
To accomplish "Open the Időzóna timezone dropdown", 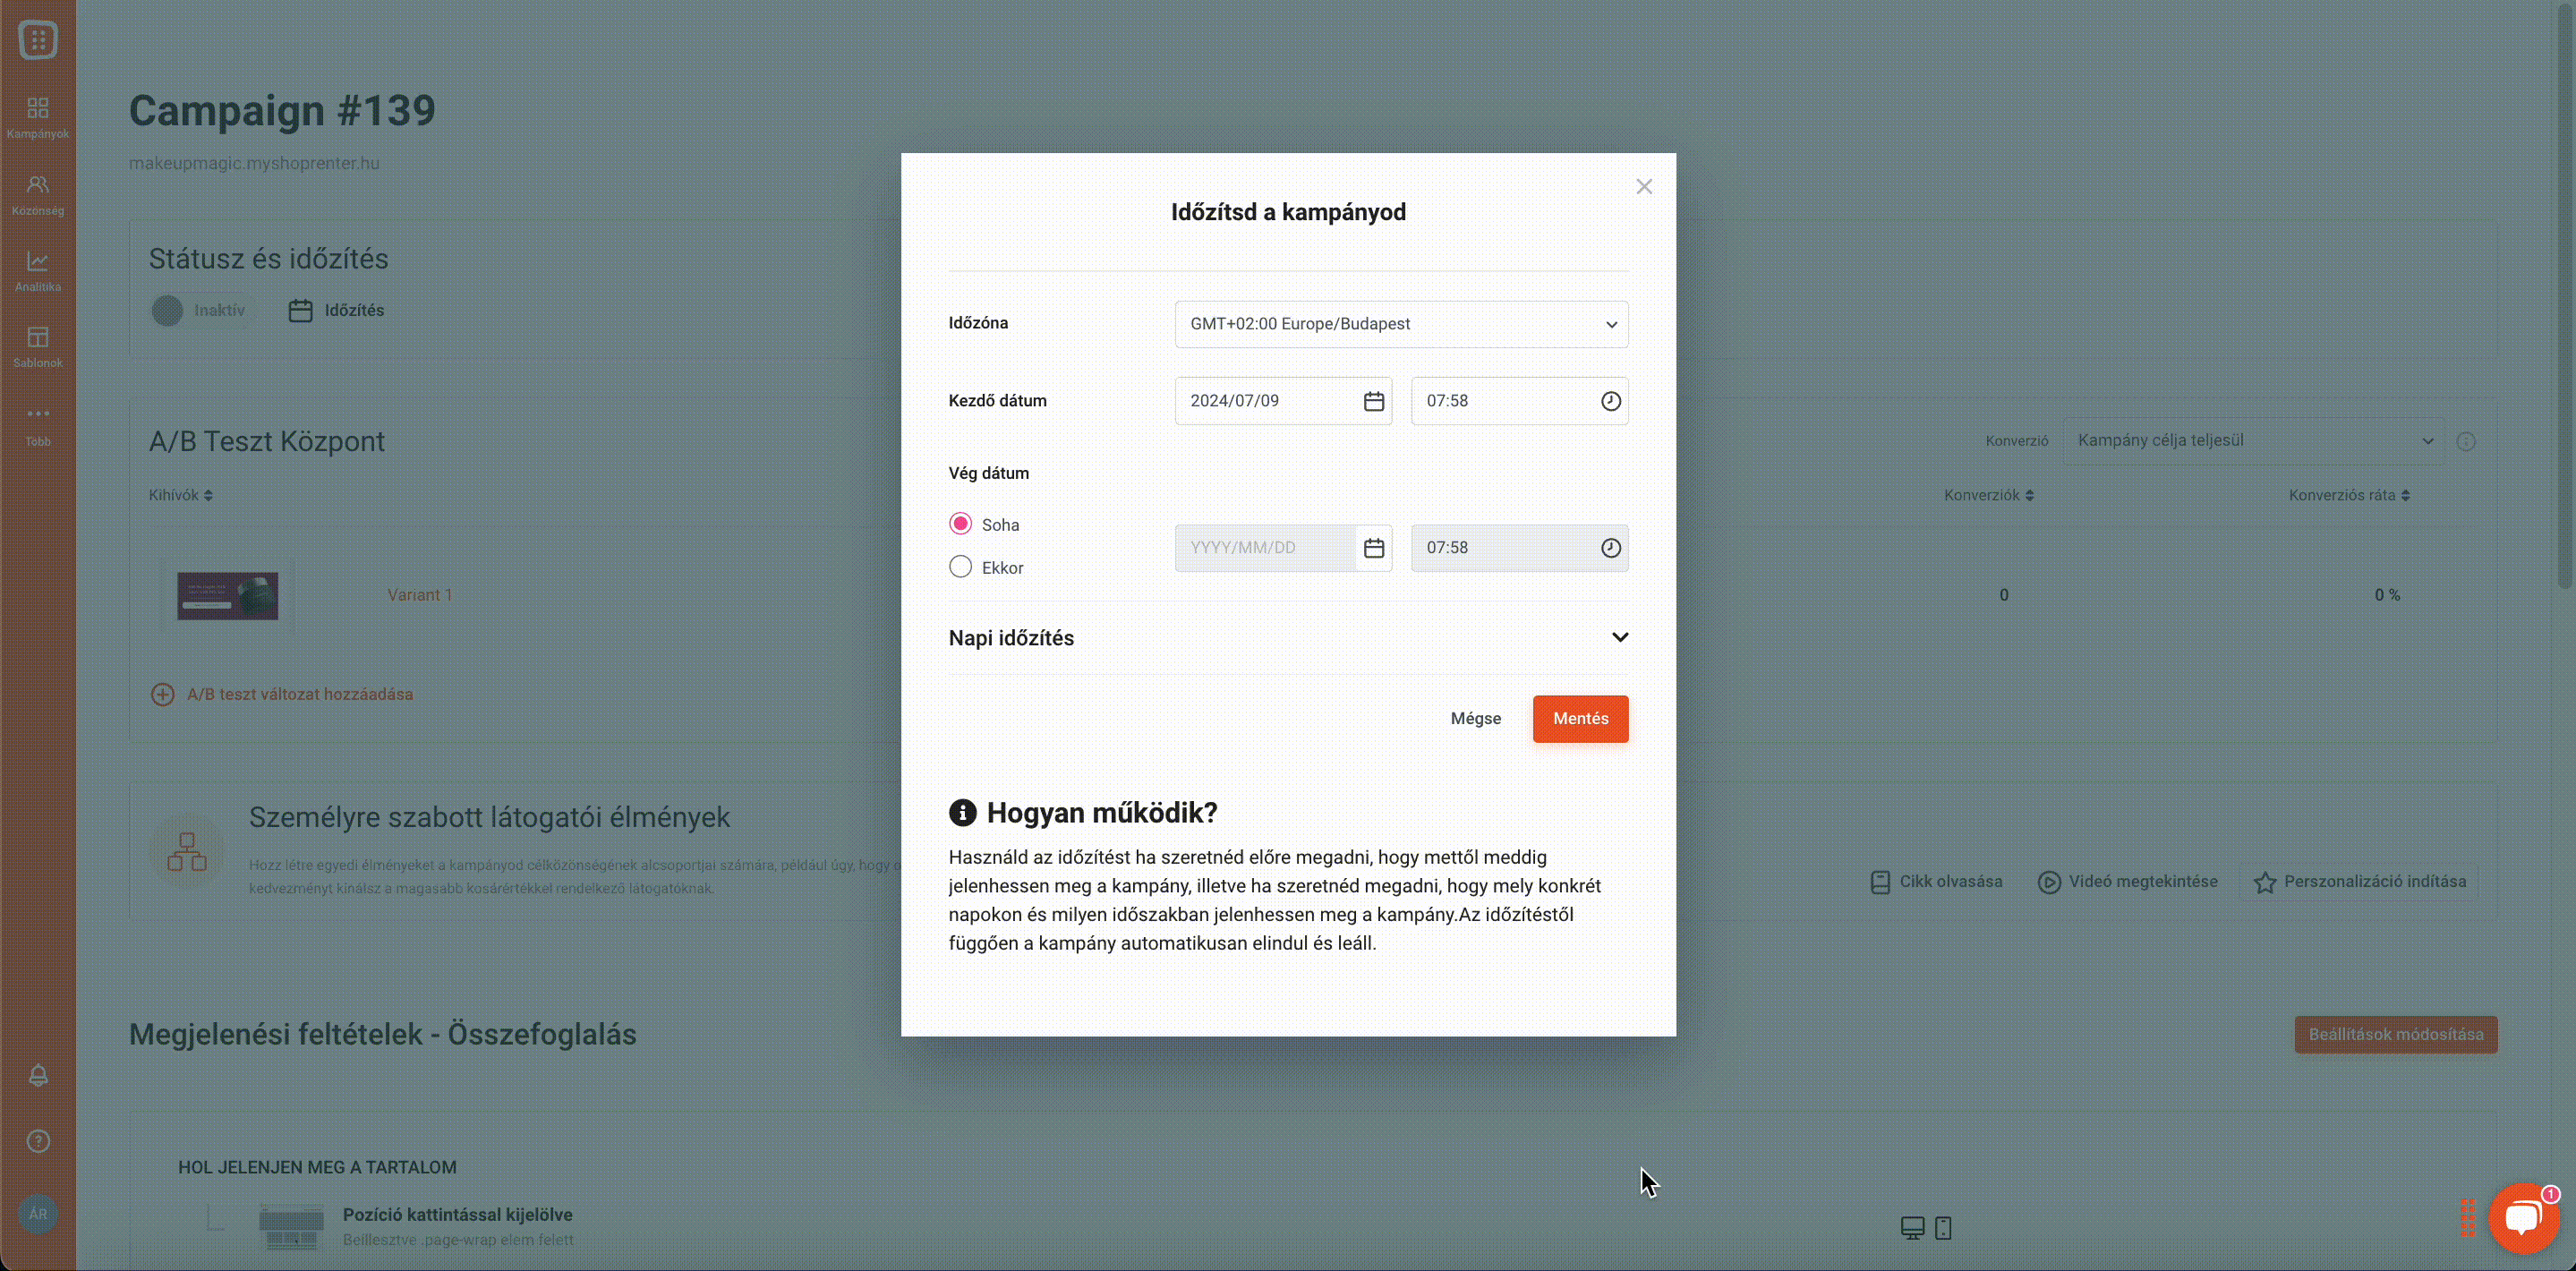I will [1401, 324].
